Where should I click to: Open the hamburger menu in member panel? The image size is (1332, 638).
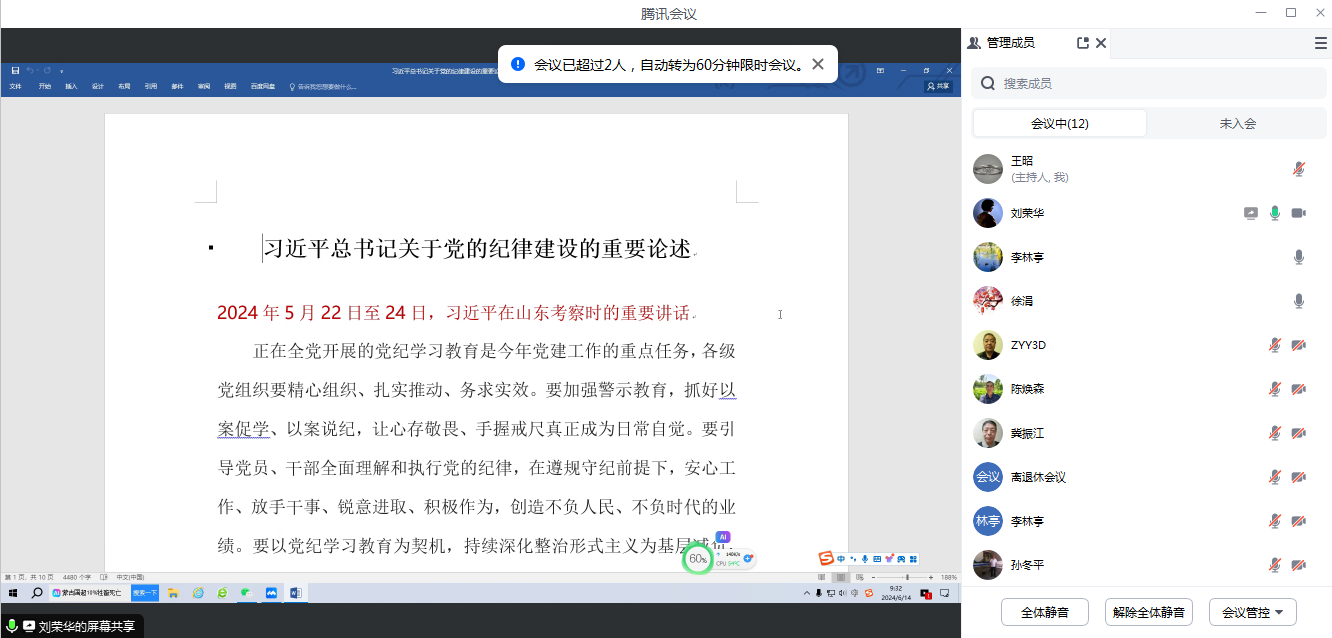pos(1320,43)
